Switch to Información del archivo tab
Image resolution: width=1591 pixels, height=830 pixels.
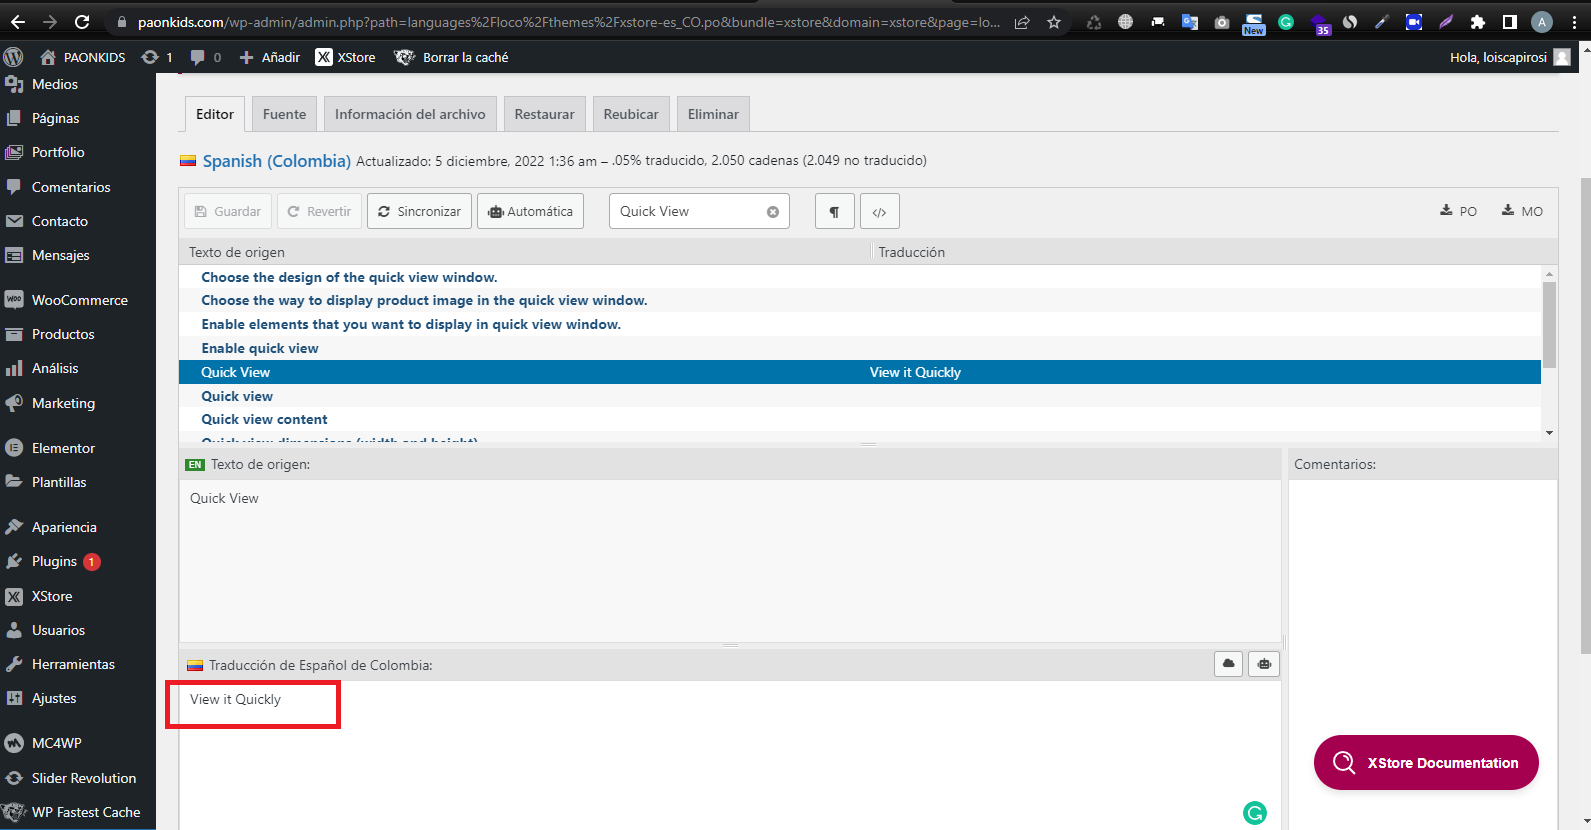coord(410,114)
